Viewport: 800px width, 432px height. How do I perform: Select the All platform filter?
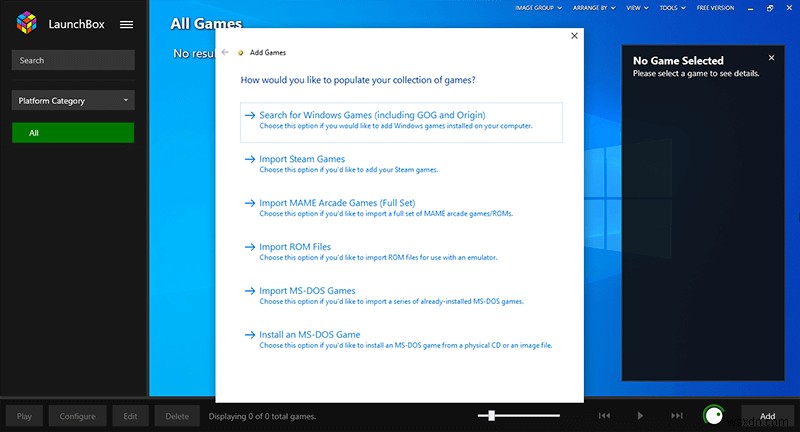[73, 133]
